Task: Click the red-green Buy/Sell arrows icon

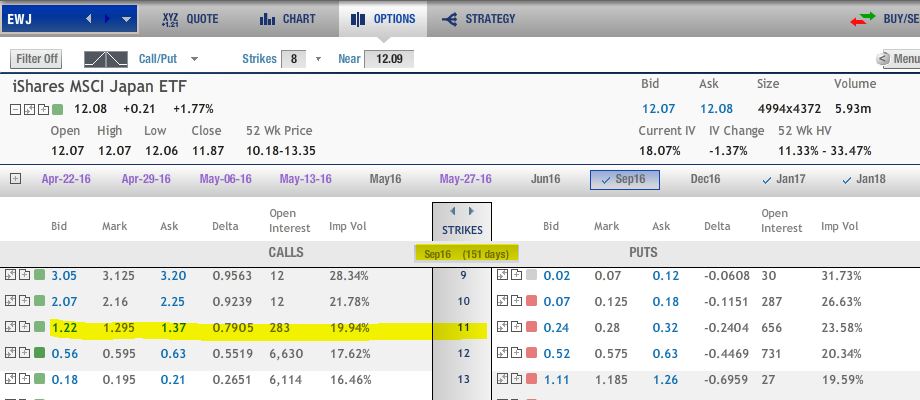Action: 862,19
